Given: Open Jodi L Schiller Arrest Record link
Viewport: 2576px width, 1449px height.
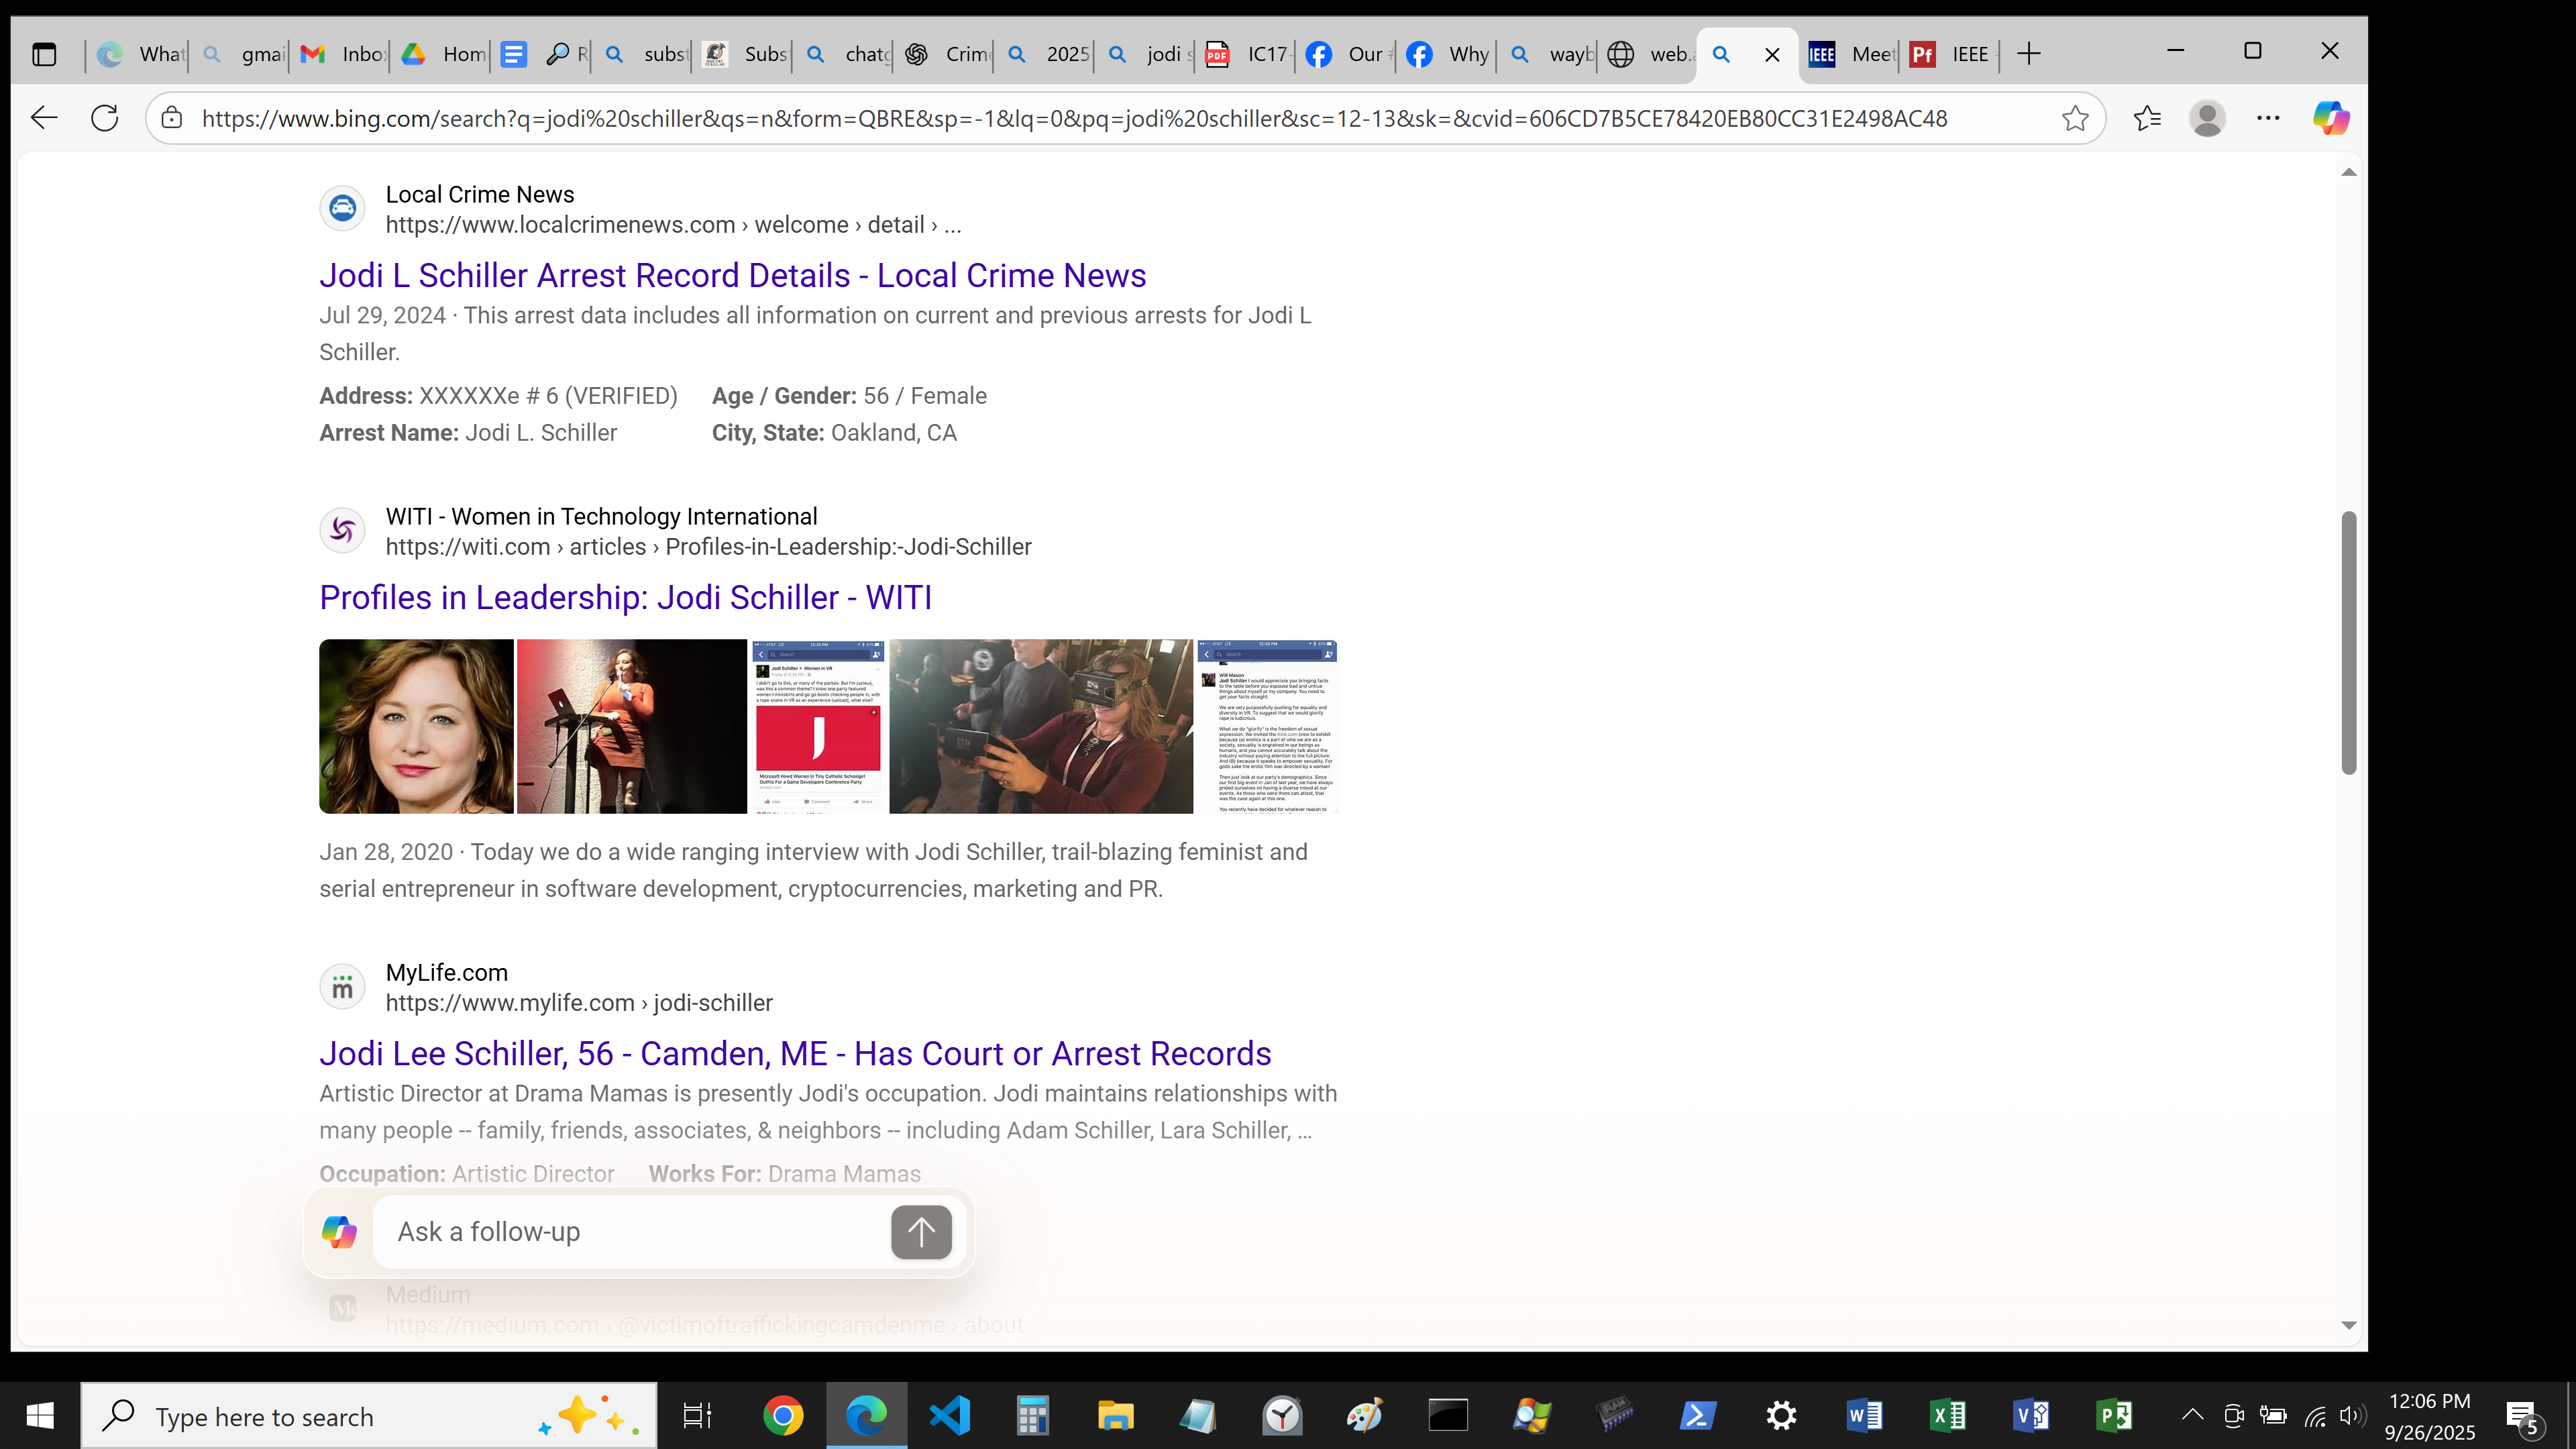Looking at the screenshot, I should click(732, 275).
